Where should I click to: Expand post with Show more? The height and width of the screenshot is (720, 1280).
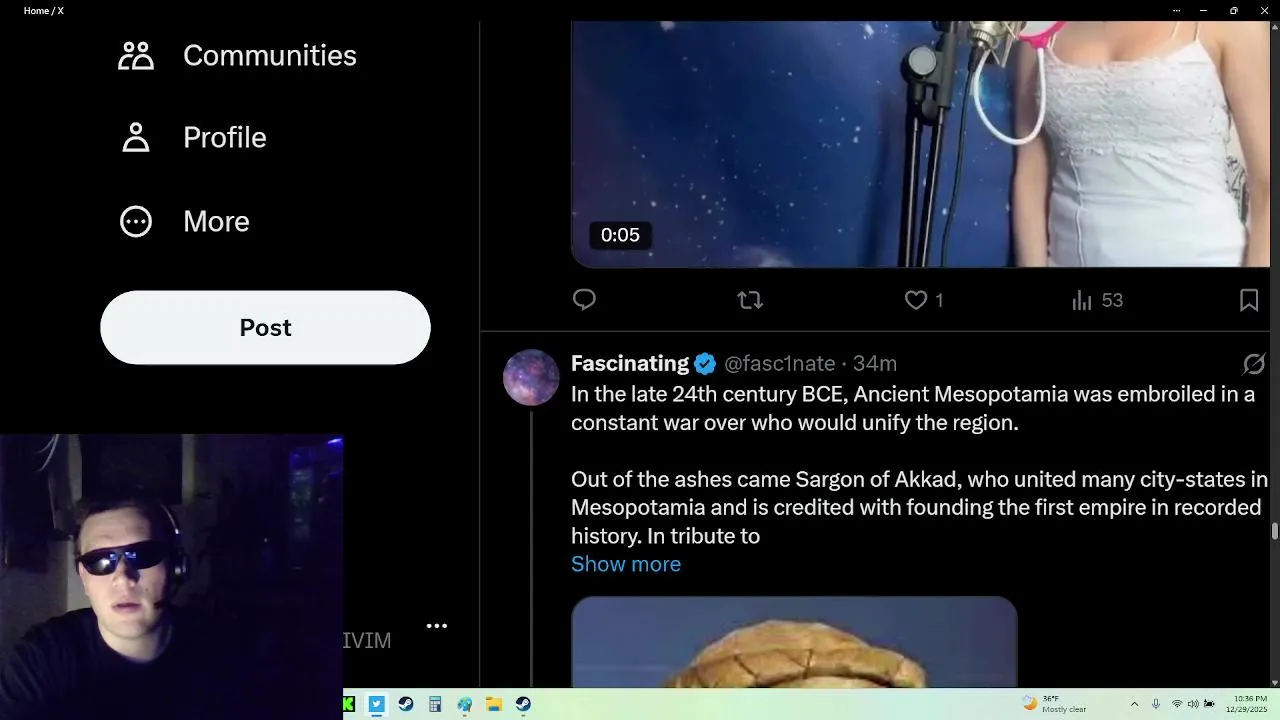click(x=626, y=564)
